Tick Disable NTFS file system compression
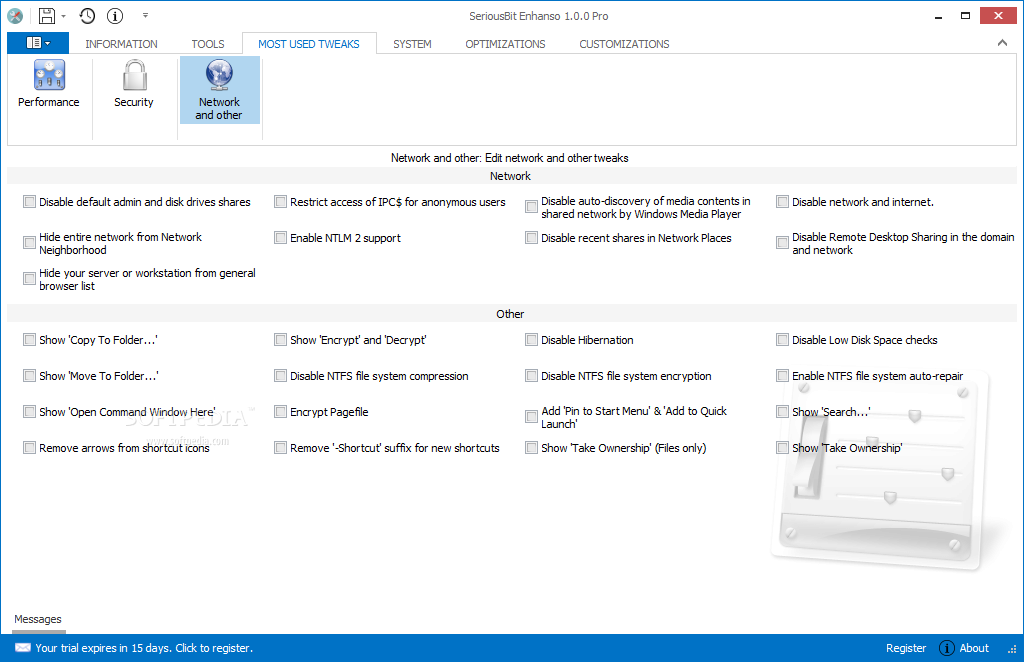This screenshot has width=1024, height=662. (x=280, y=375)
